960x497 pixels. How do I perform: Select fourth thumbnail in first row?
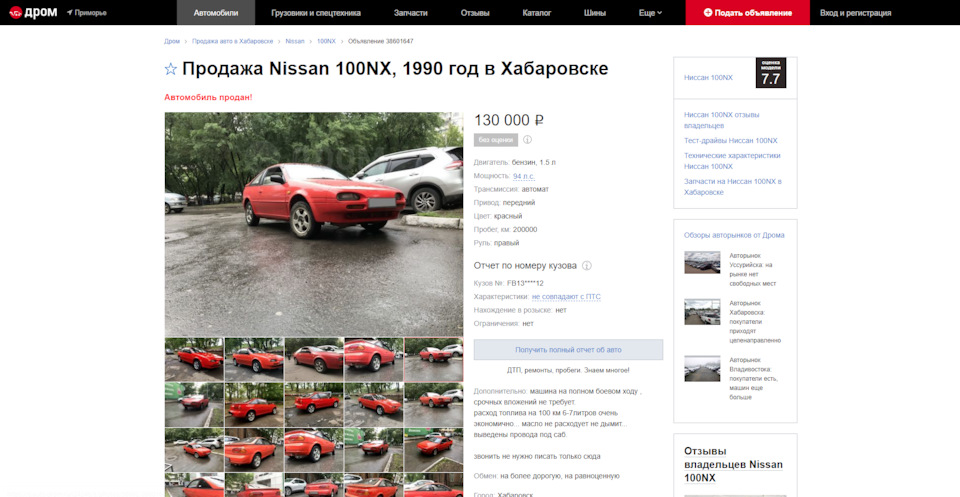point(373,359)
